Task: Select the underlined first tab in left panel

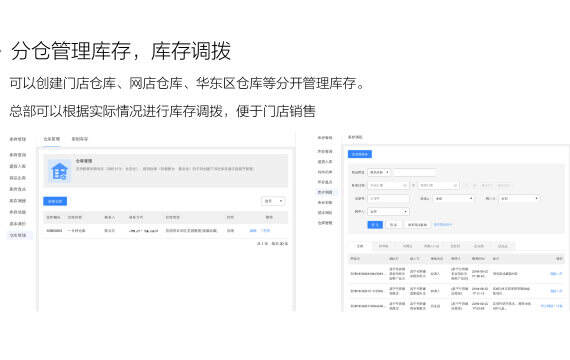Action: coord(52,139)
